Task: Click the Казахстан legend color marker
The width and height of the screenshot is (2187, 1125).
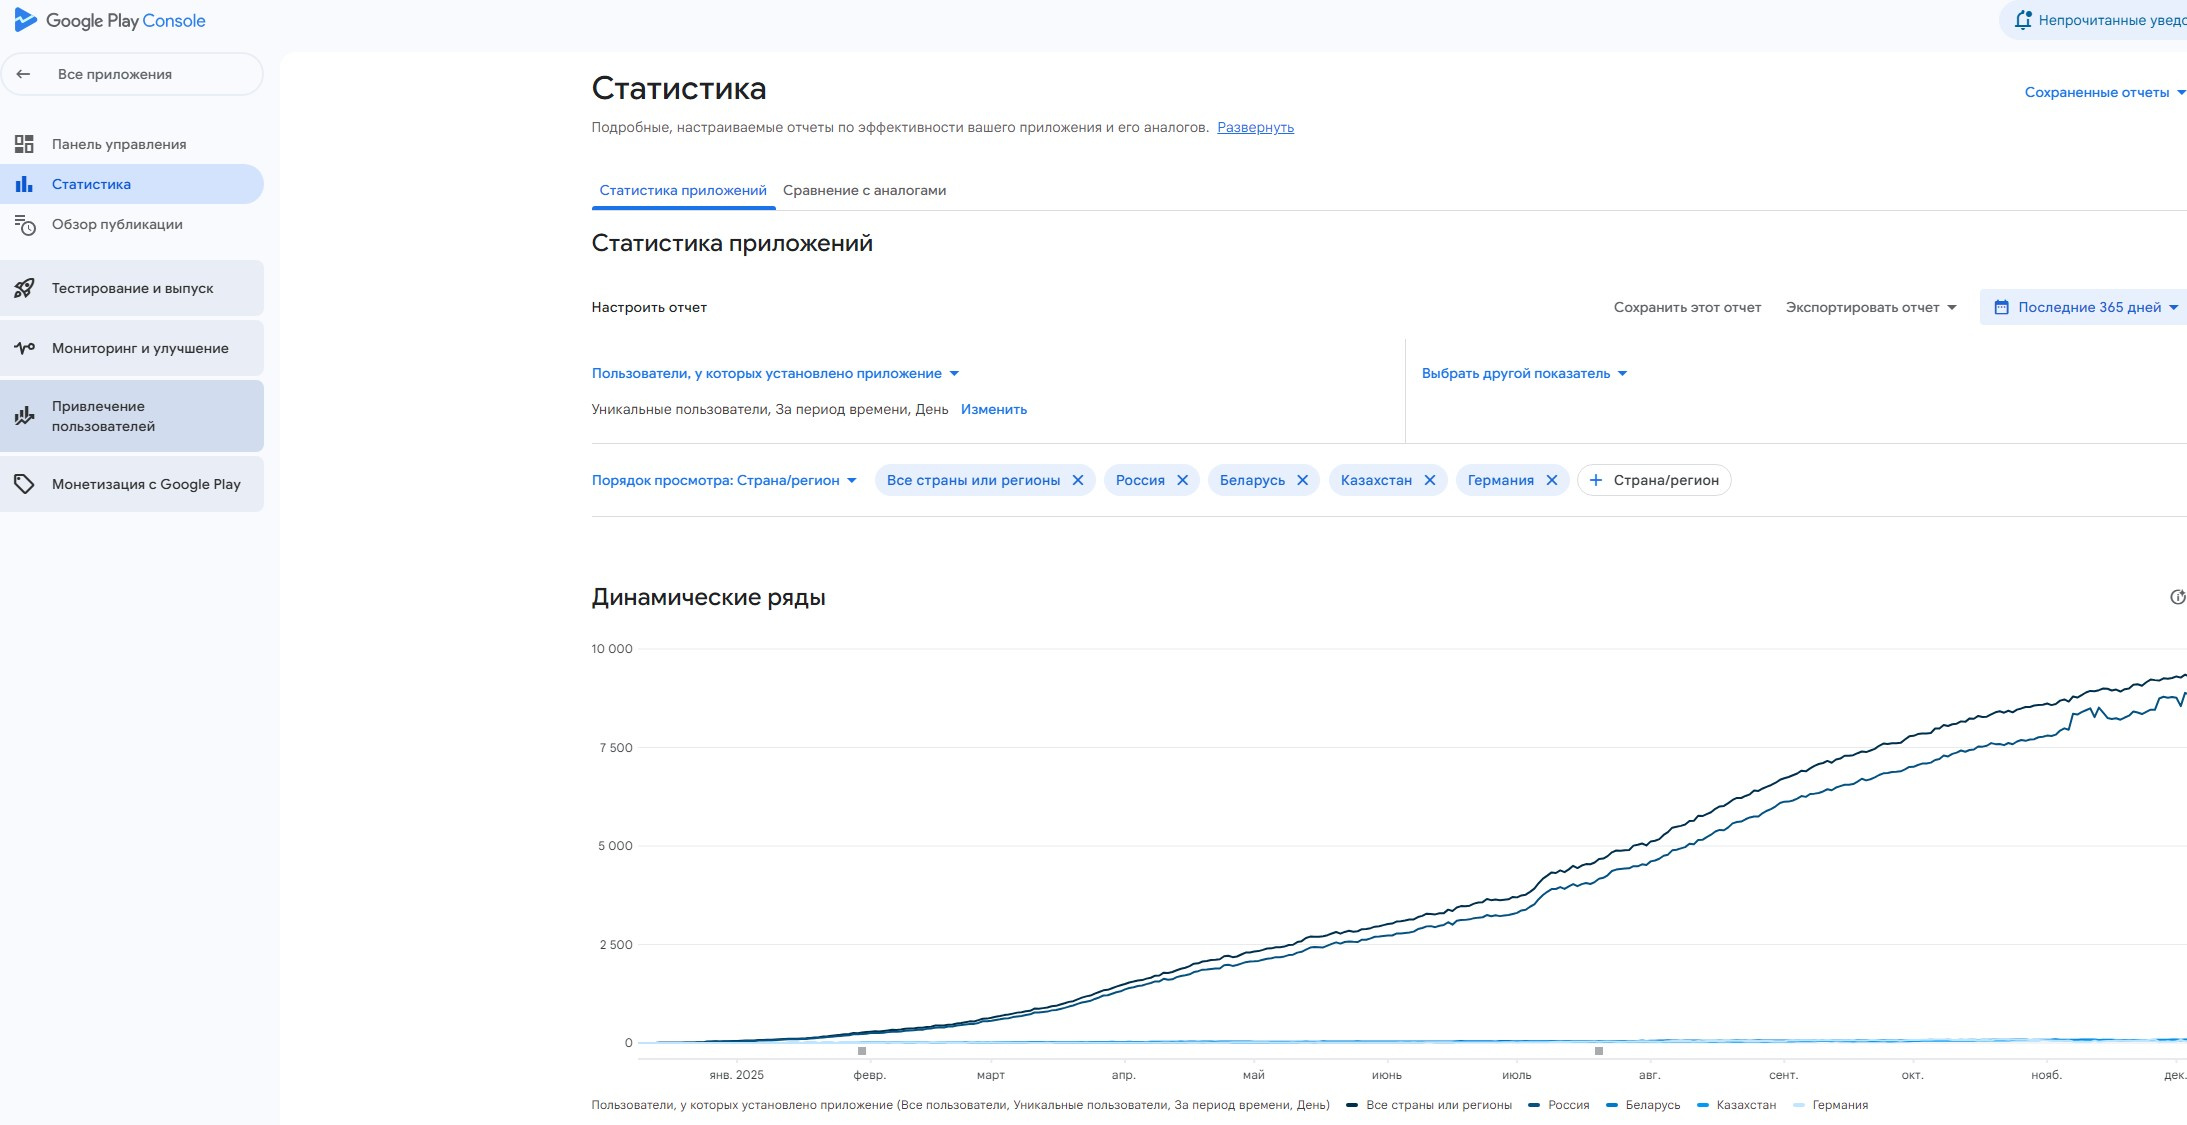Action: coord(1703,1105)
